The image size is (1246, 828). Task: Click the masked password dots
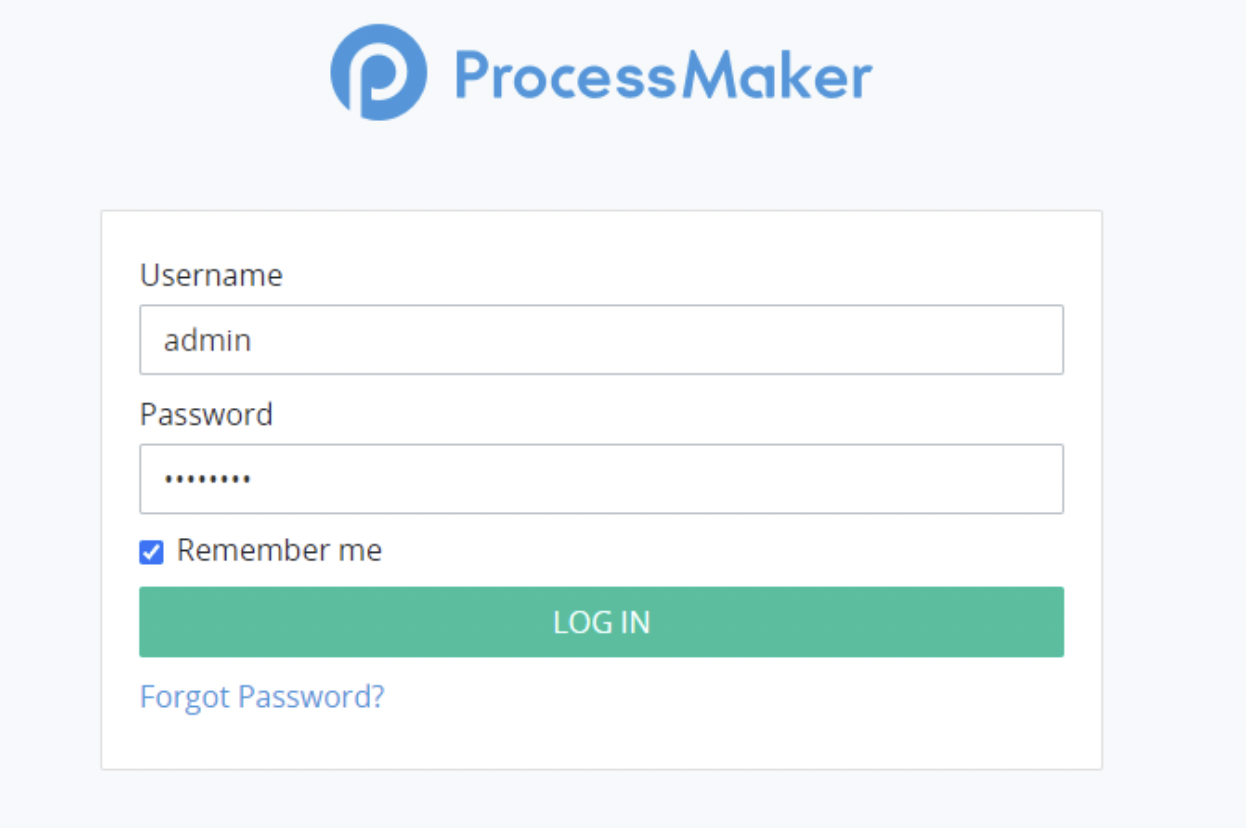click(x=208, y=480)
